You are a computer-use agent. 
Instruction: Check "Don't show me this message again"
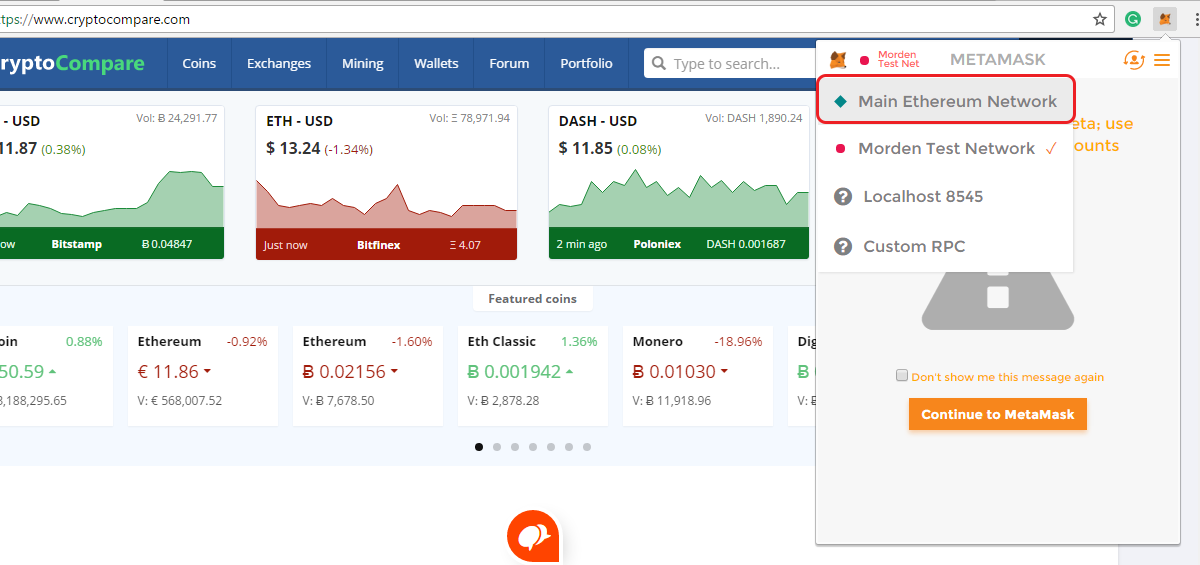pyautogui.click(x=902, y=376)
